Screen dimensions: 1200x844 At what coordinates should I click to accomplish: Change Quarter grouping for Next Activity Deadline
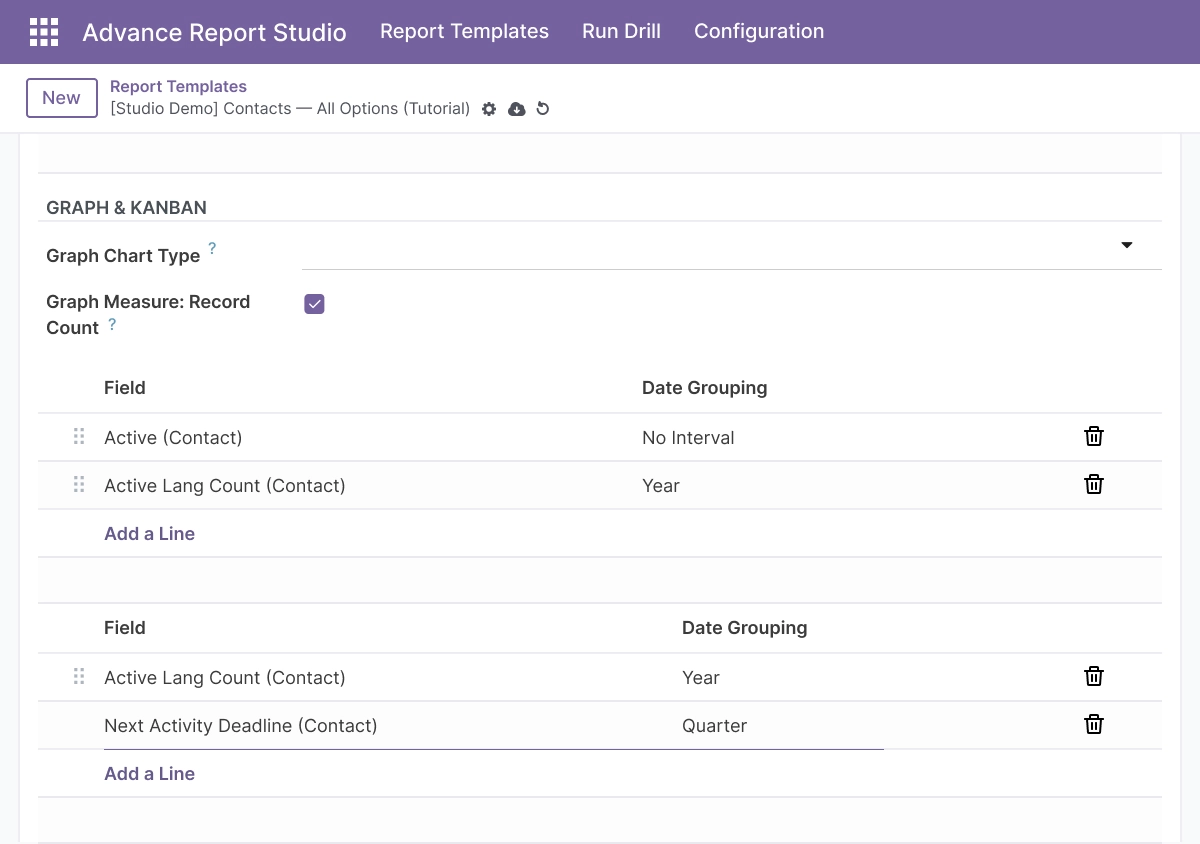click(714, 726)
